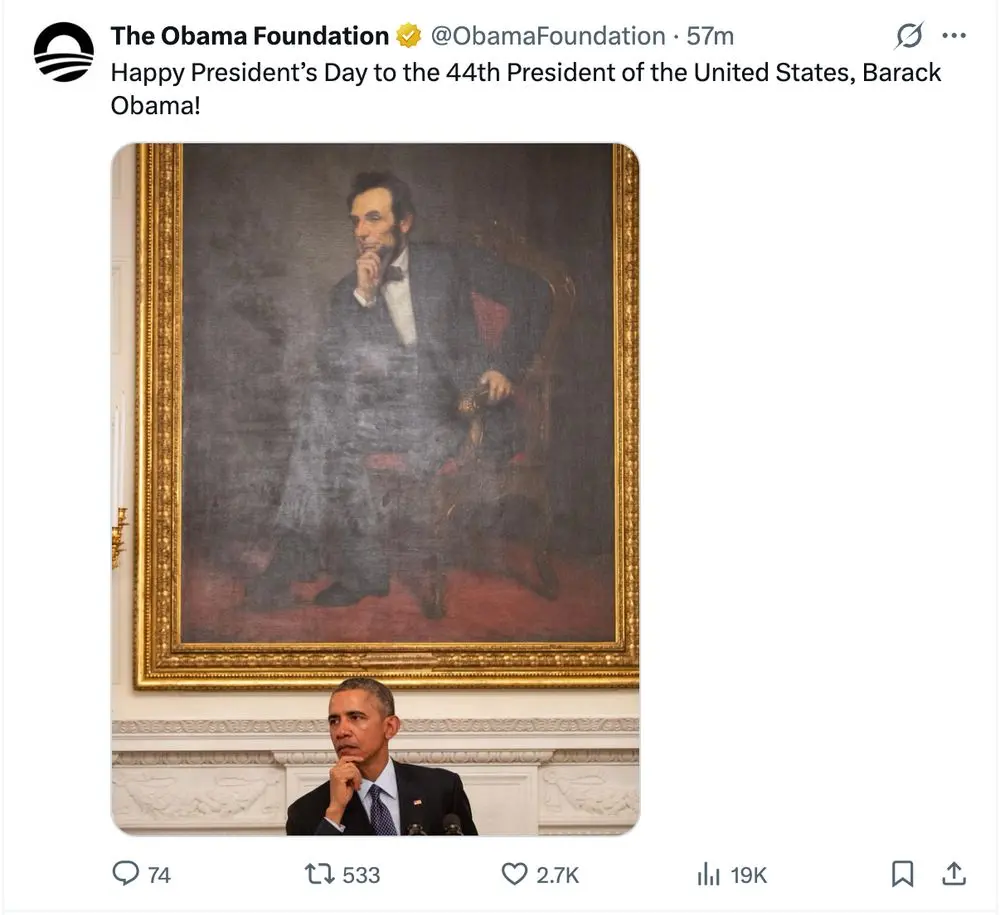The width and height of the screenshot is (1000, 915).
Task: Bookmark this Obama Foundation post
Action: coord(902,874)
